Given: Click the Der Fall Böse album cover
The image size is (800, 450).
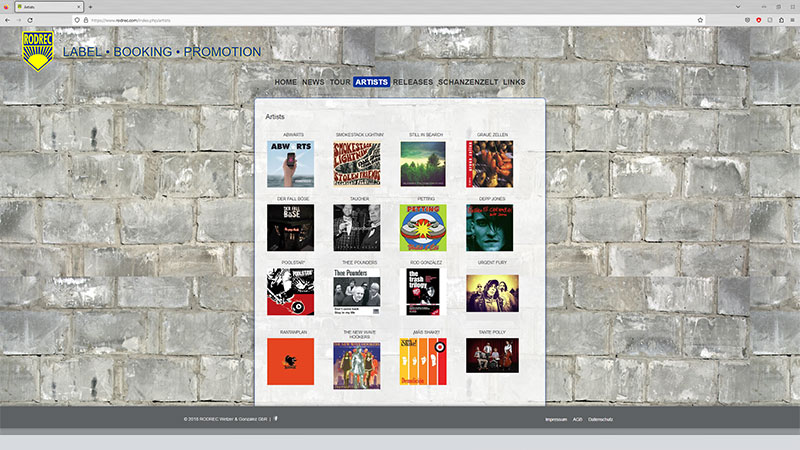Looking at the screenshot, I should [x=290, y=228].
